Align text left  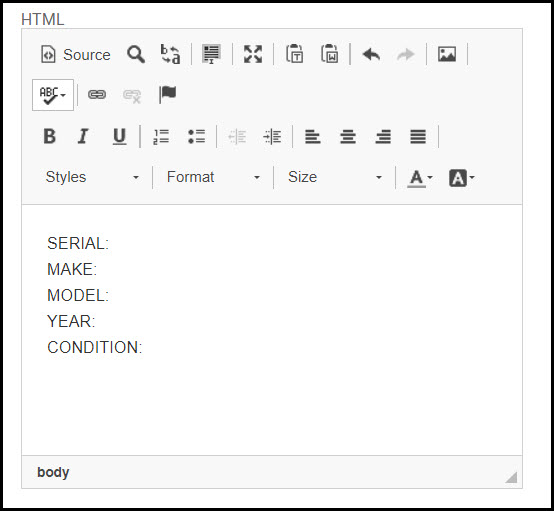coord(313,136)
